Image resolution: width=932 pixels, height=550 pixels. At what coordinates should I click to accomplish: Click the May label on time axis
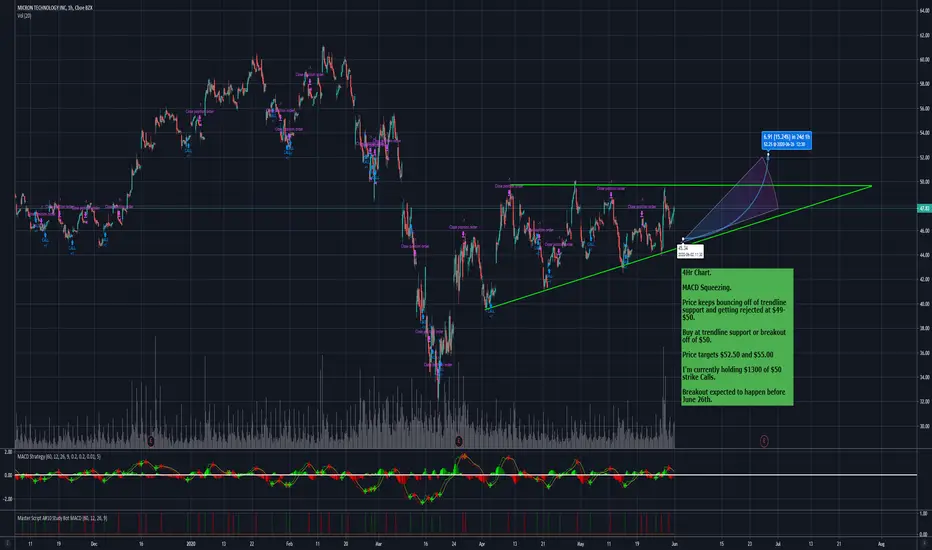[580, 543]
